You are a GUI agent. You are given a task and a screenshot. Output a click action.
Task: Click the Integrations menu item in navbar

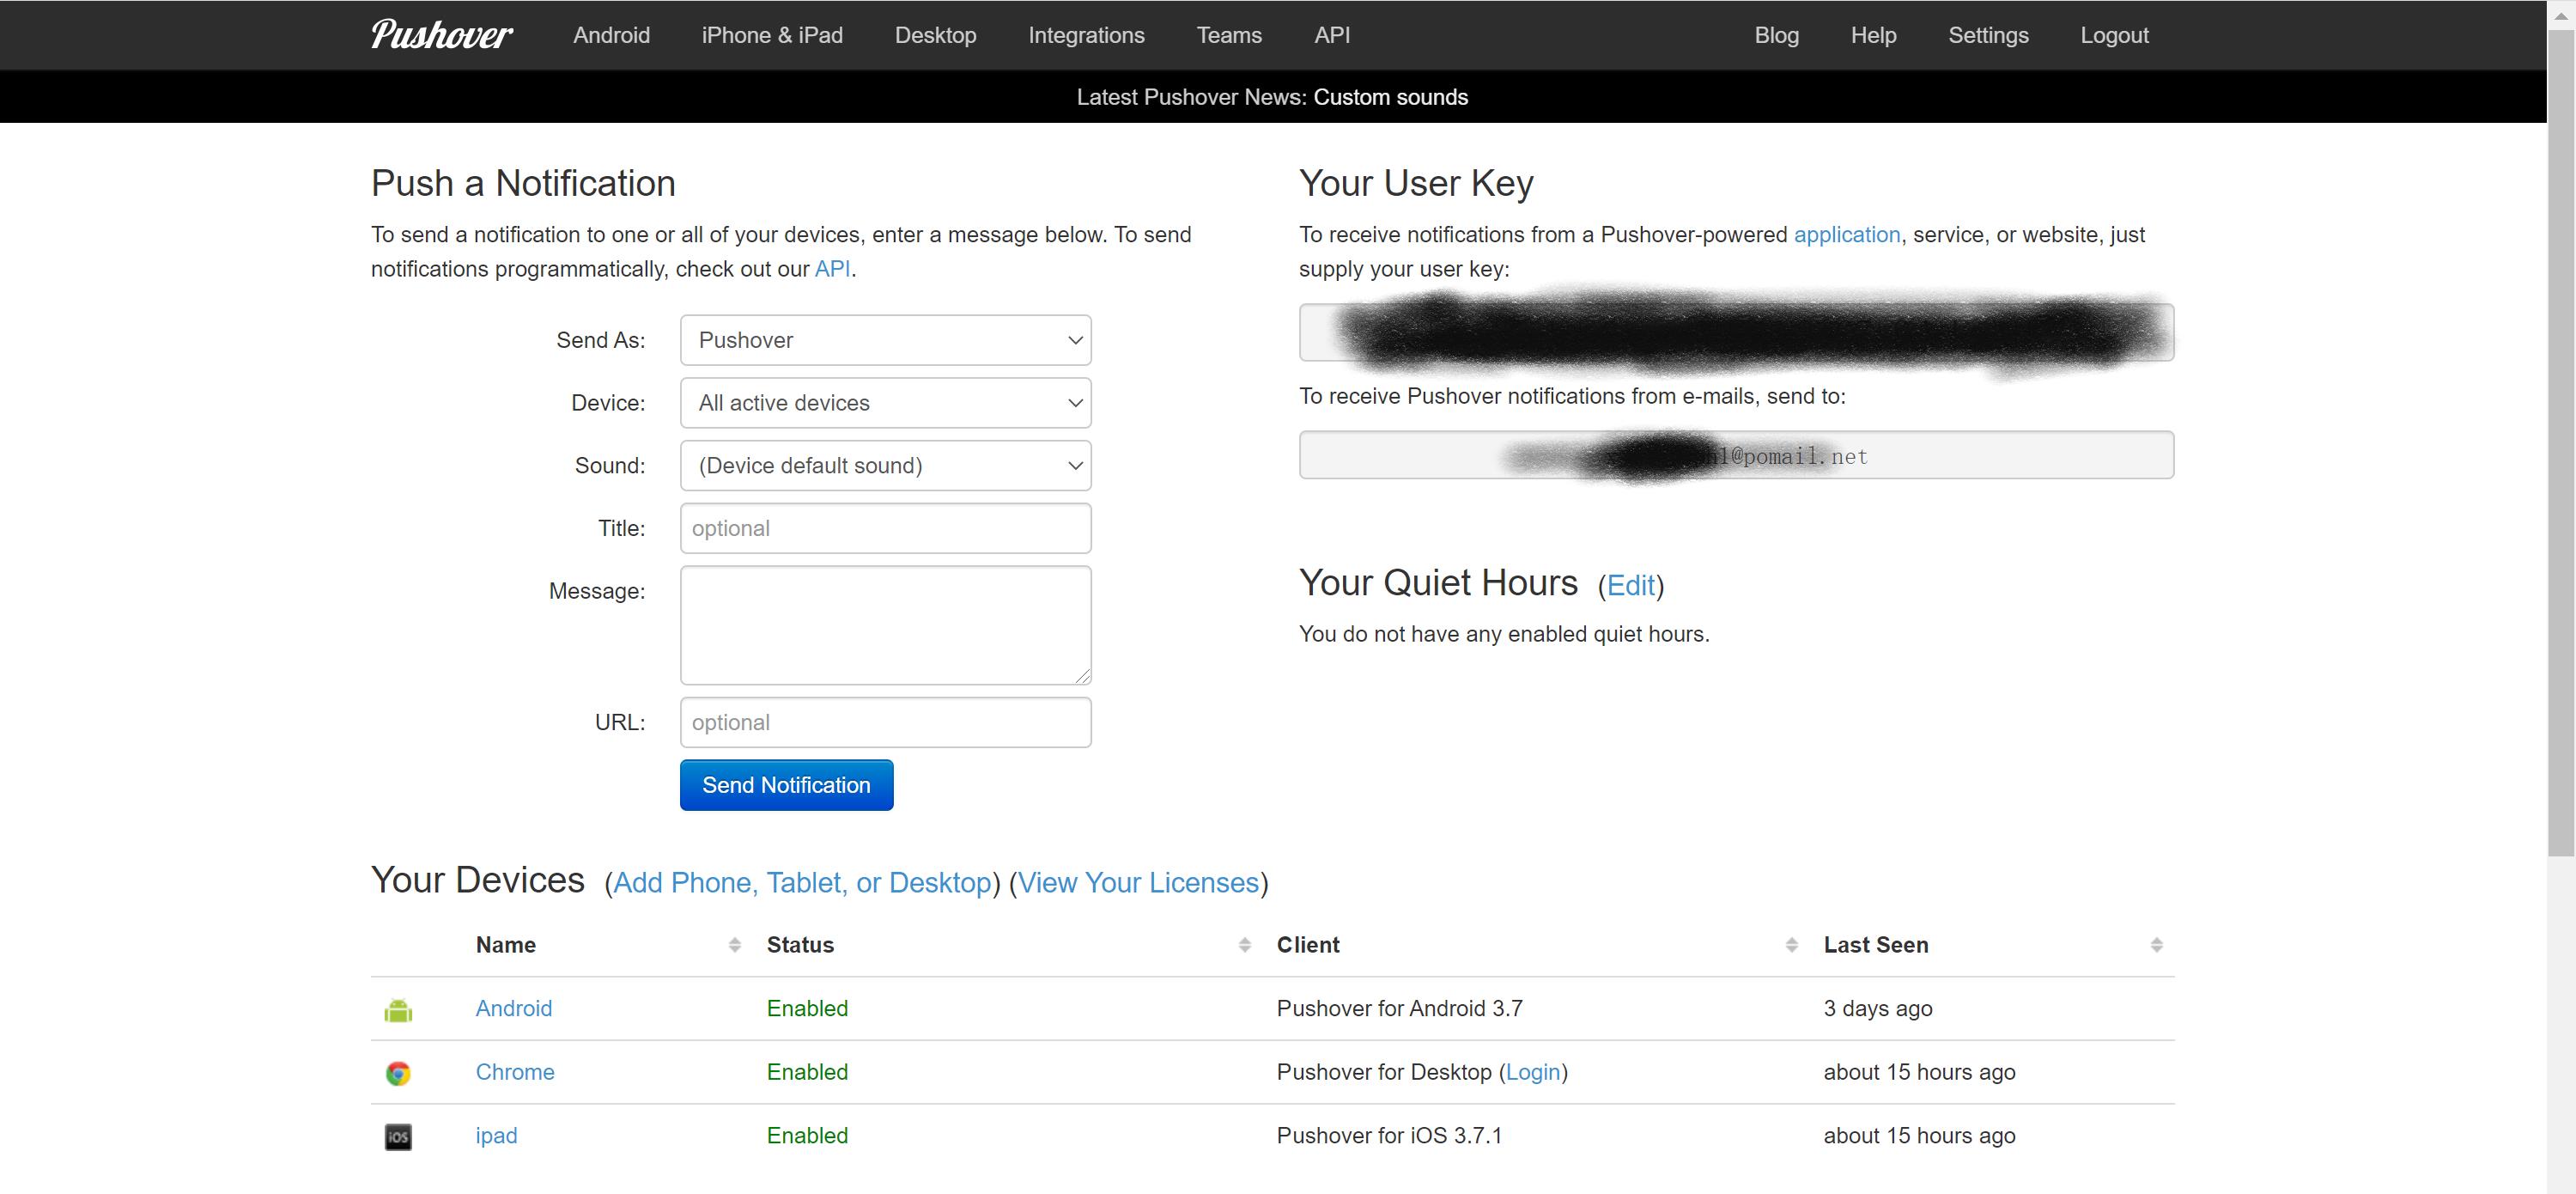1086,34
